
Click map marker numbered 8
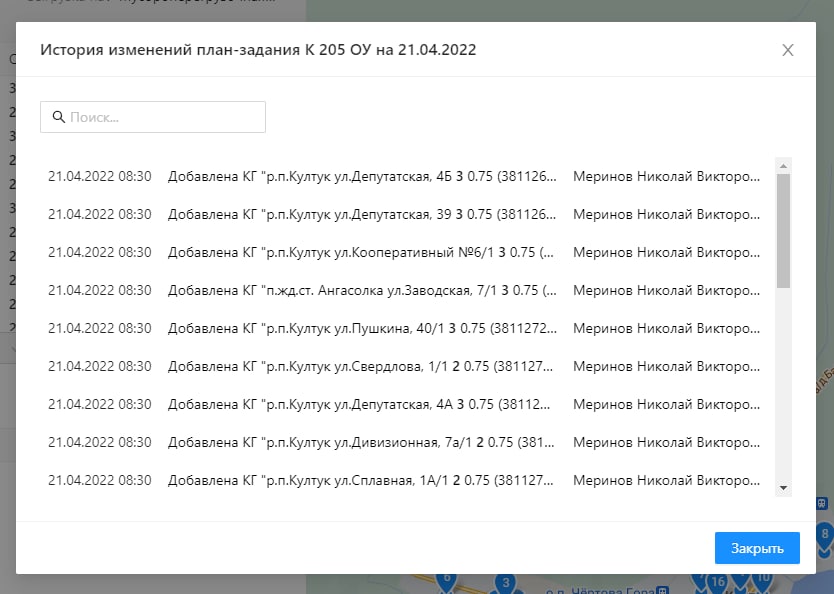823,534
